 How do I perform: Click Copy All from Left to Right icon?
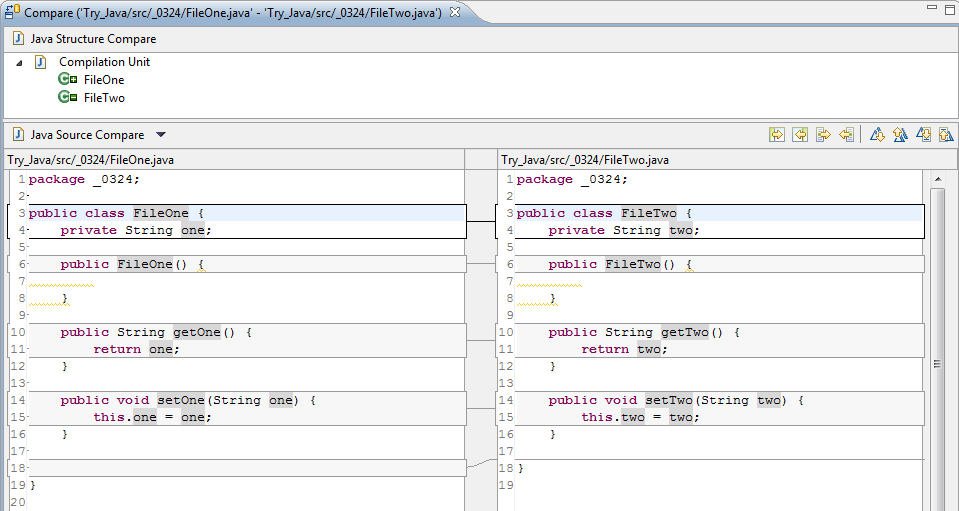776,135
